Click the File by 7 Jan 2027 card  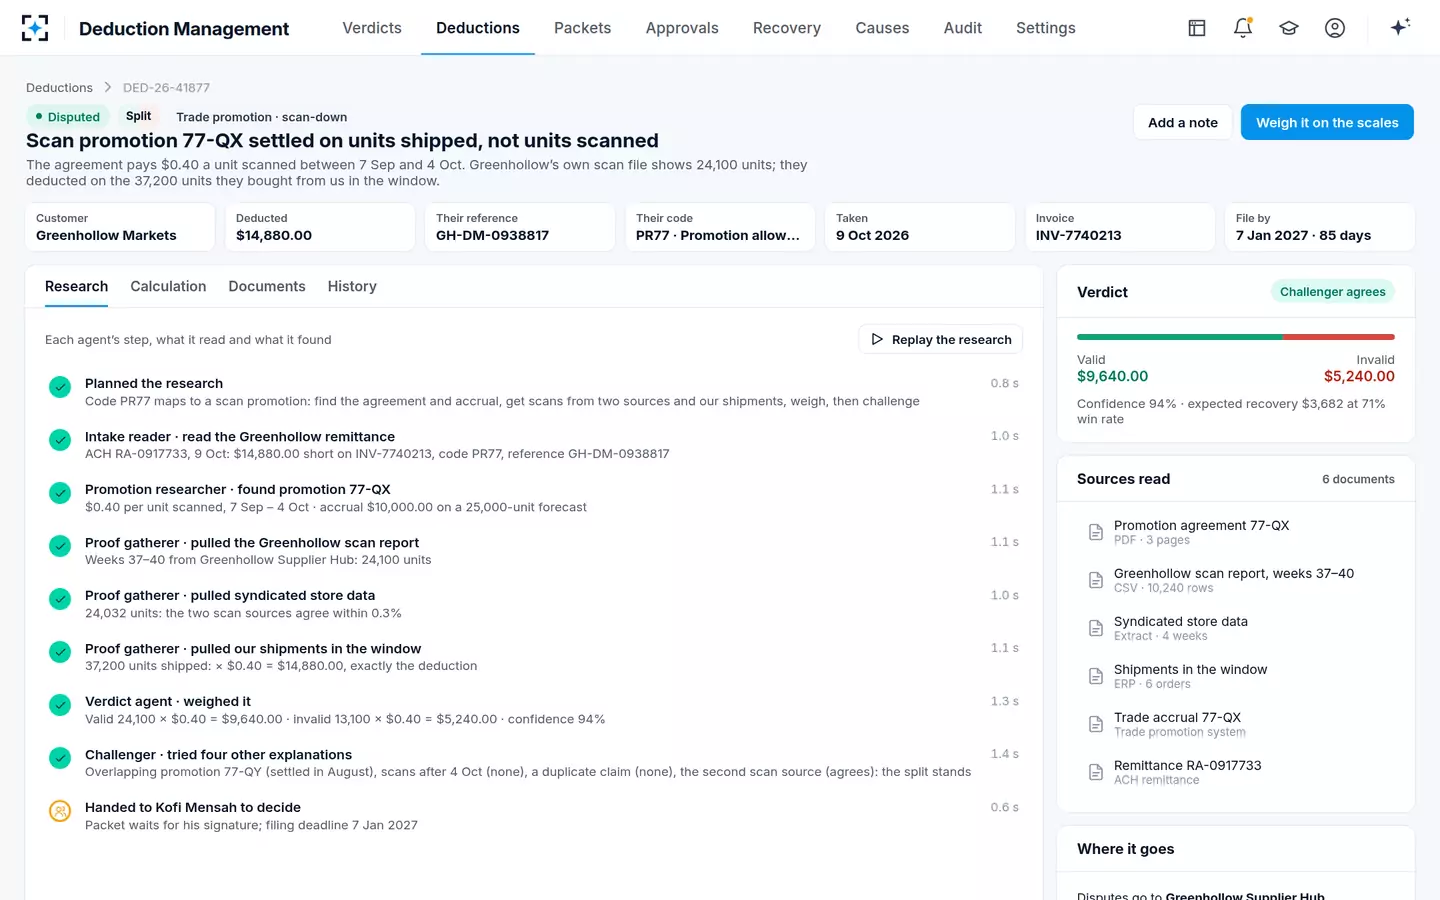pyautogui.click(x=1320, y=227)
